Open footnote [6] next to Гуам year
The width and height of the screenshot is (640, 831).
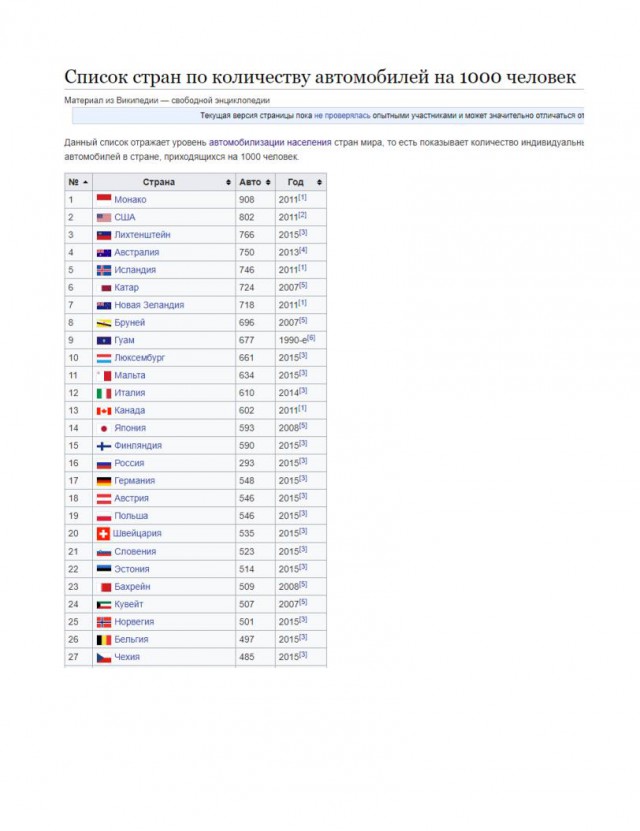311,338
